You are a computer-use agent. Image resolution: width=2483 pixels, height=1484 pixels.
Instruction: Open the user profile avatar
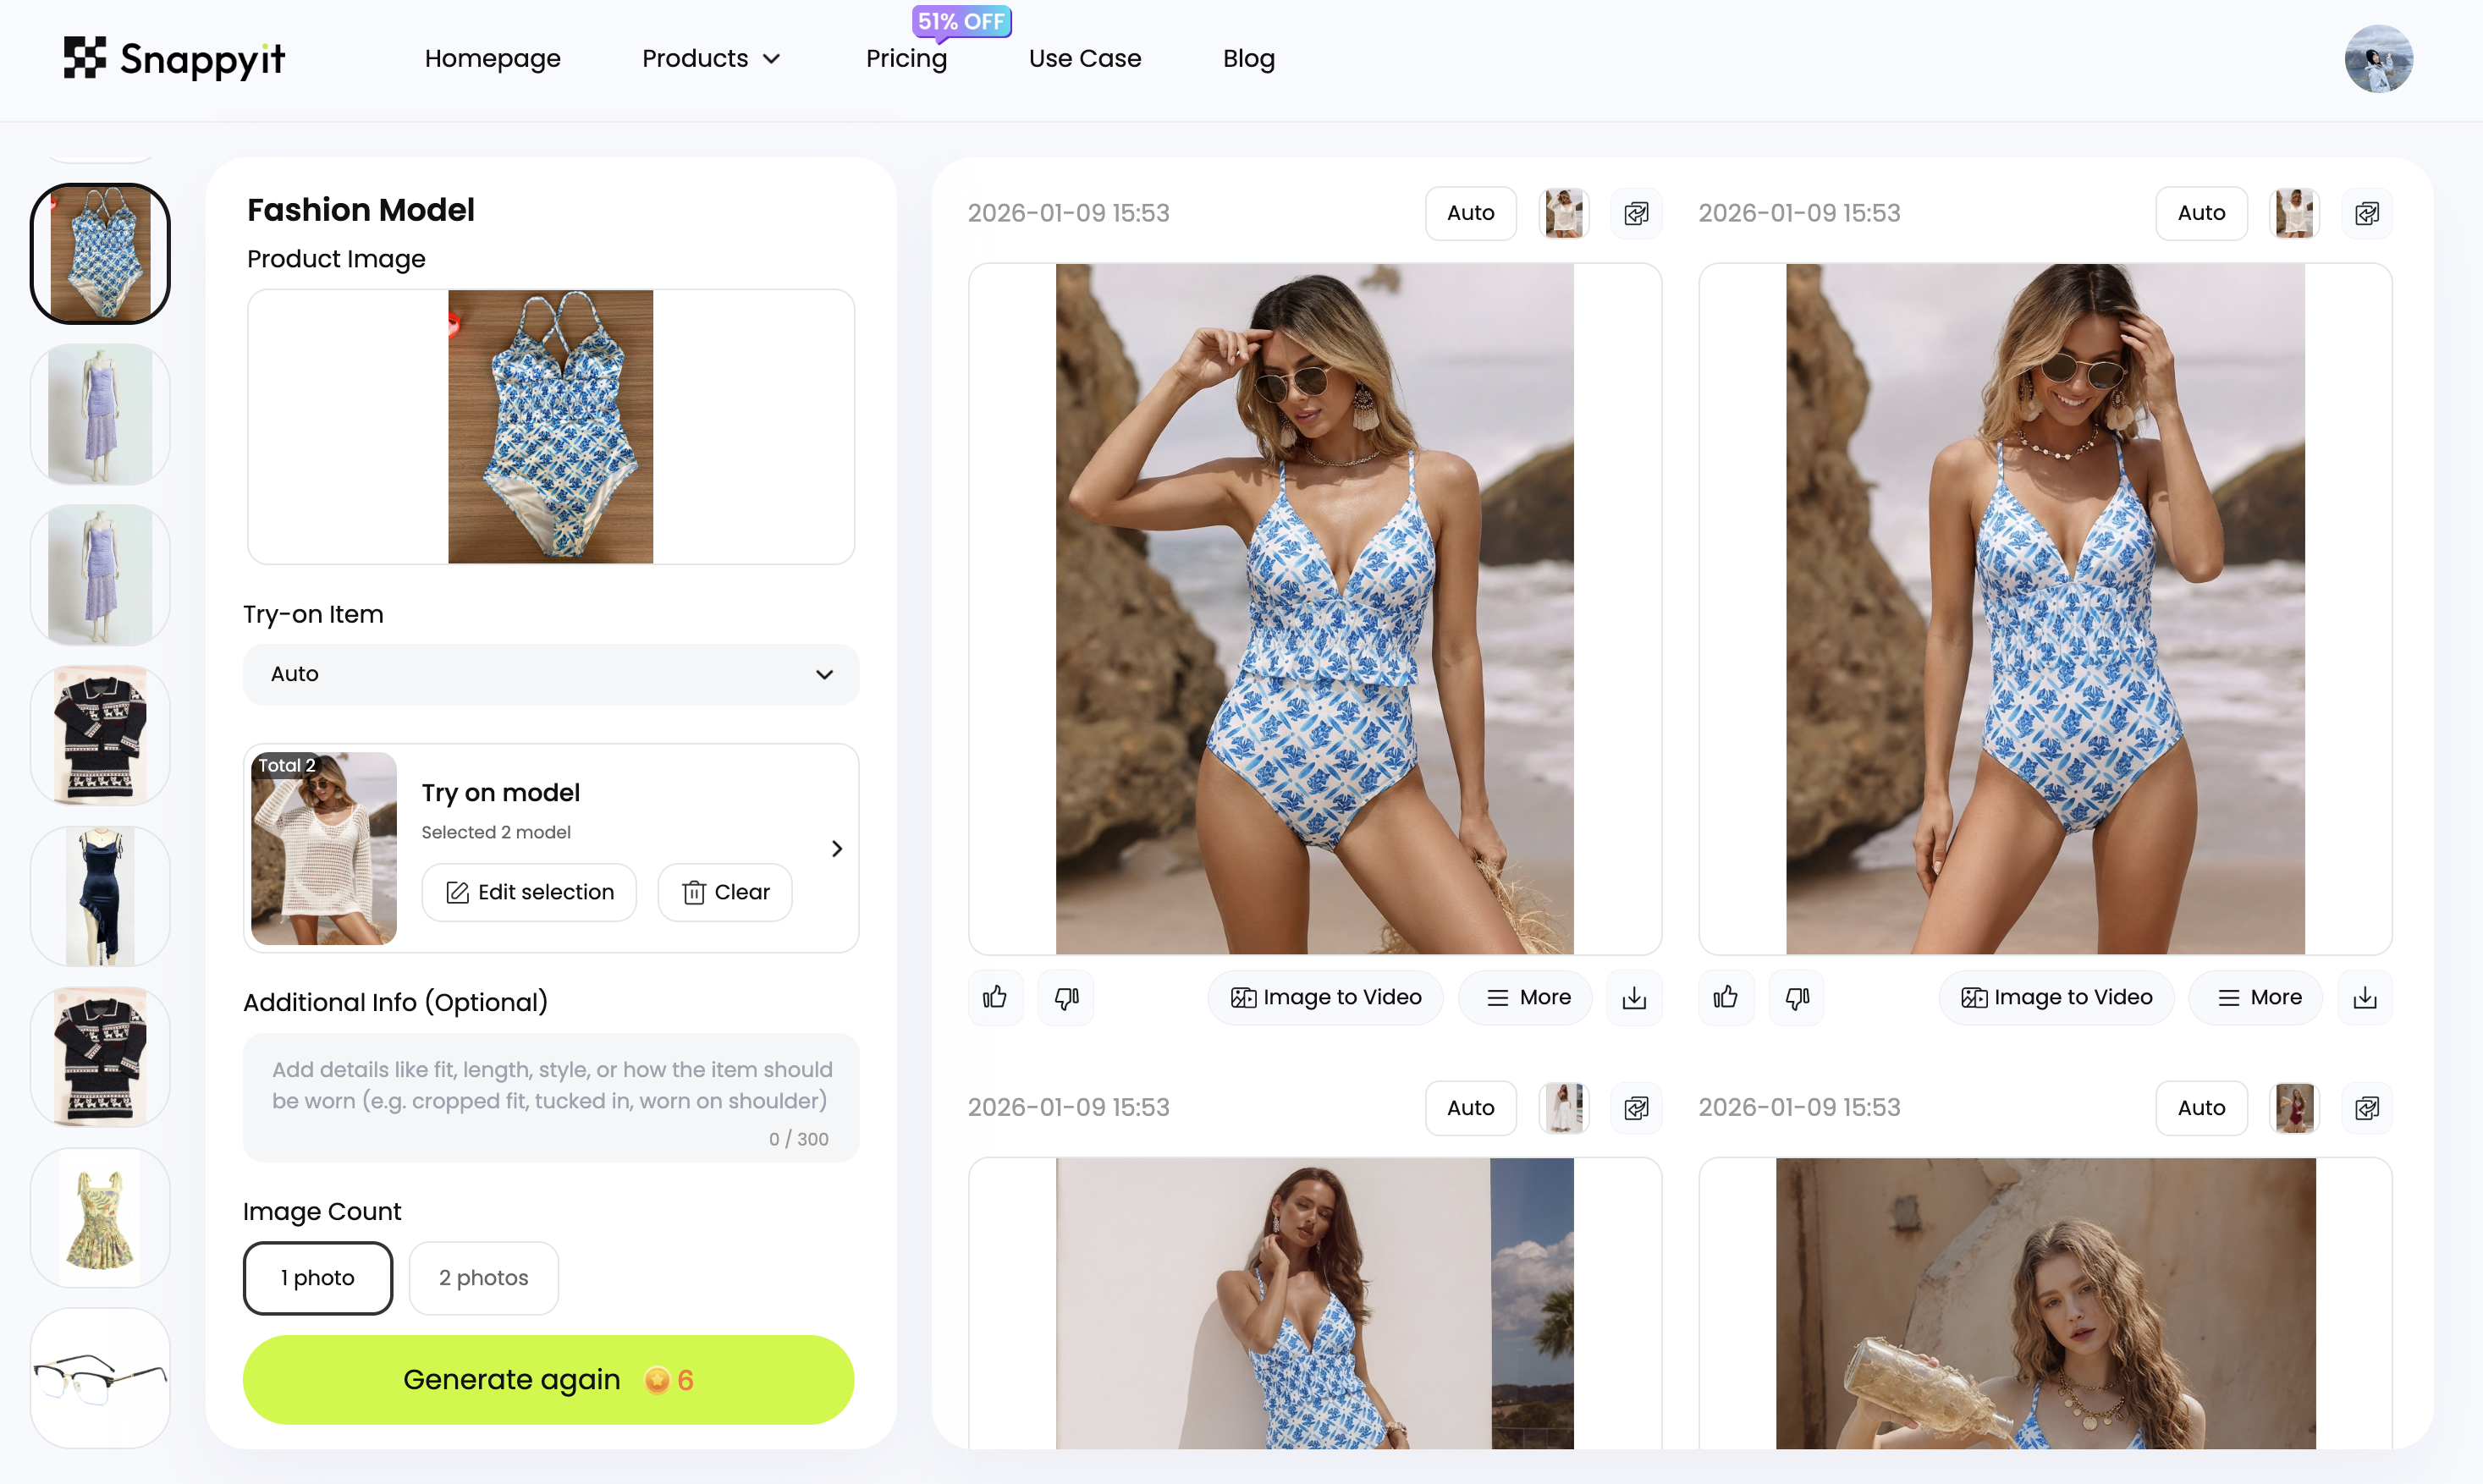pyautogui.click(x=2378, y=58)
